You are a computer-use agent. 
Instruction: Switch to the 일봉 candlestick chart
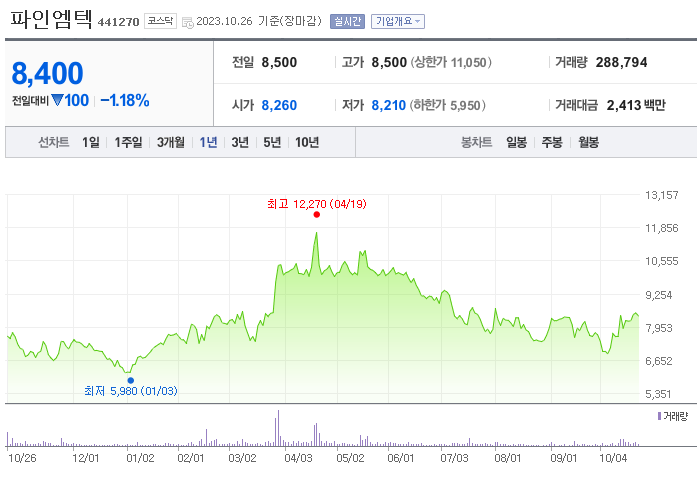coord(517,142)
